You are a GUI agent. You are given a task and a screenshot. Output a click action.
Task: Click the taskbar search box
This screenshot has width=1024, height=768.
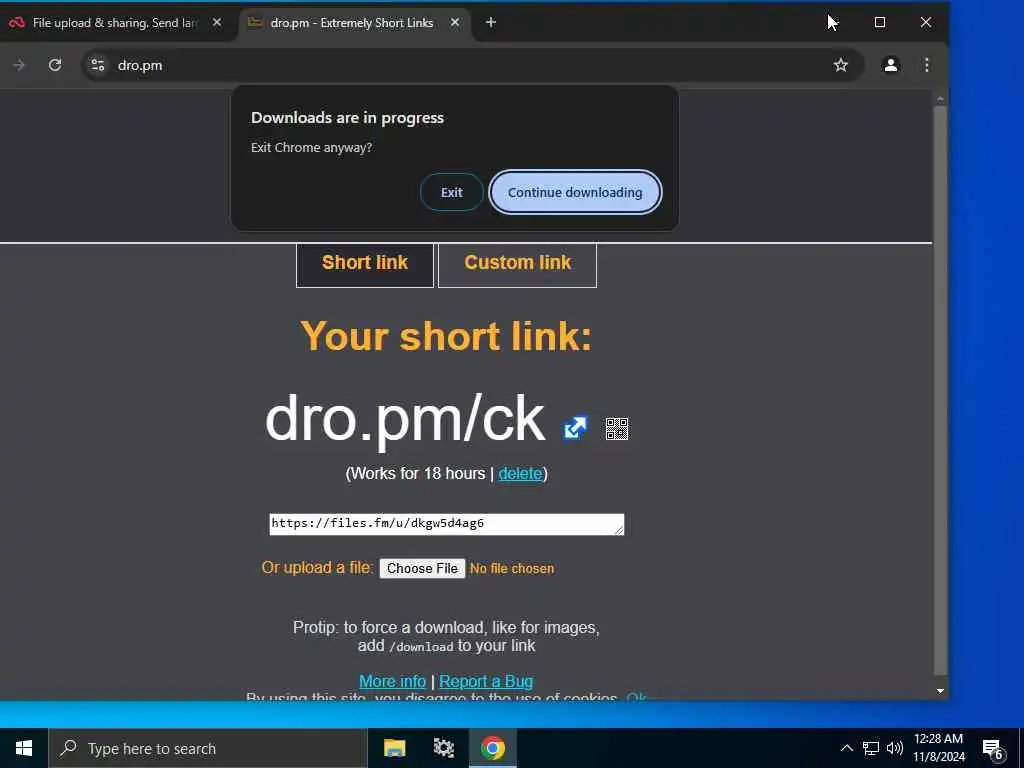coord(208,748)
